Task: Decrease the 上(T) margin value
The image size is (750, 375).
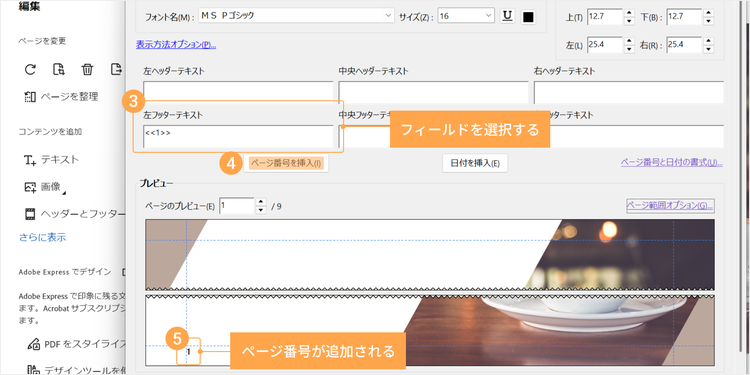Action: click(x=630, y=21)
